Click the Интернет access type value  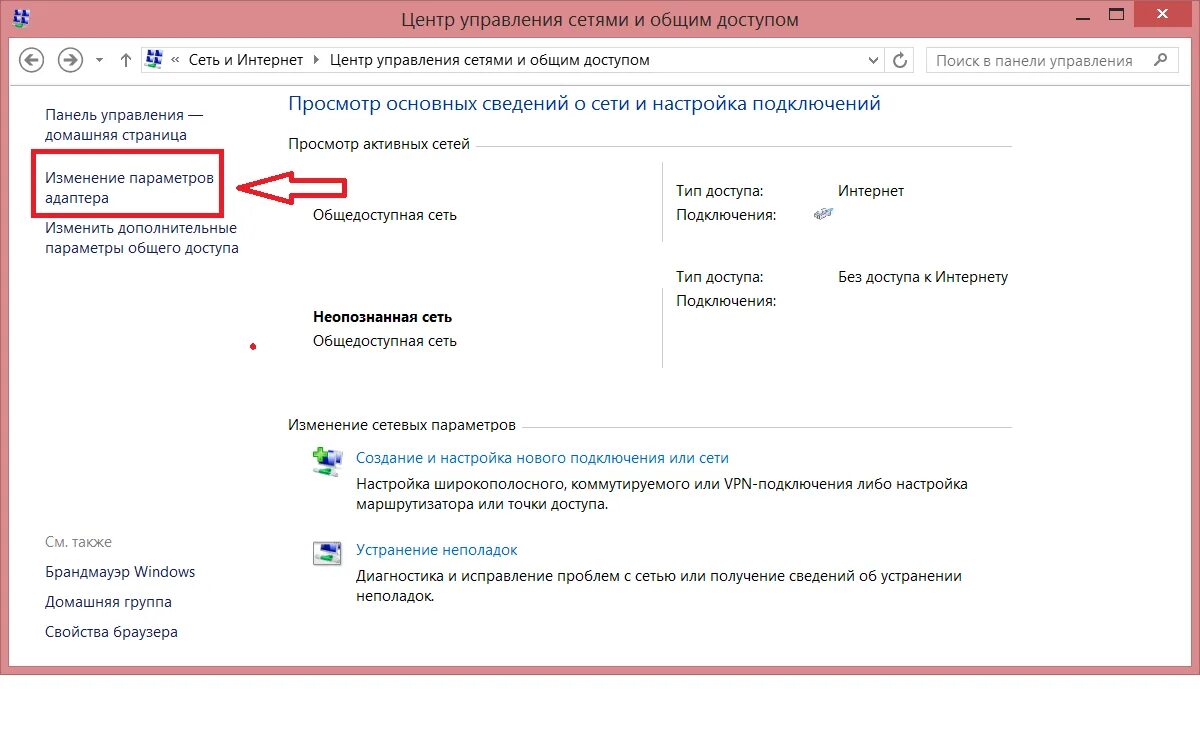(871, 191)
